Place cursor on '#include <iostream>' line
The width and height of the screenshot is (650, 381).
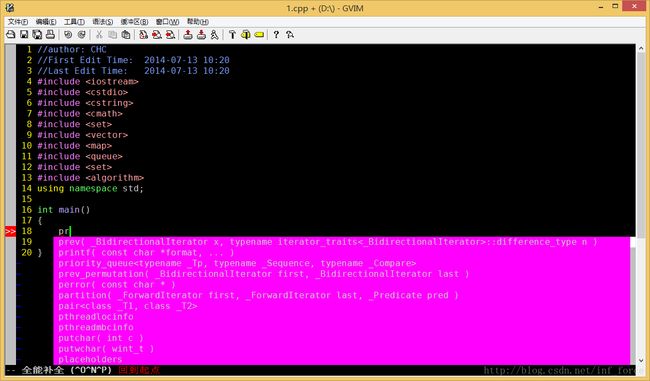pos(88,82)
